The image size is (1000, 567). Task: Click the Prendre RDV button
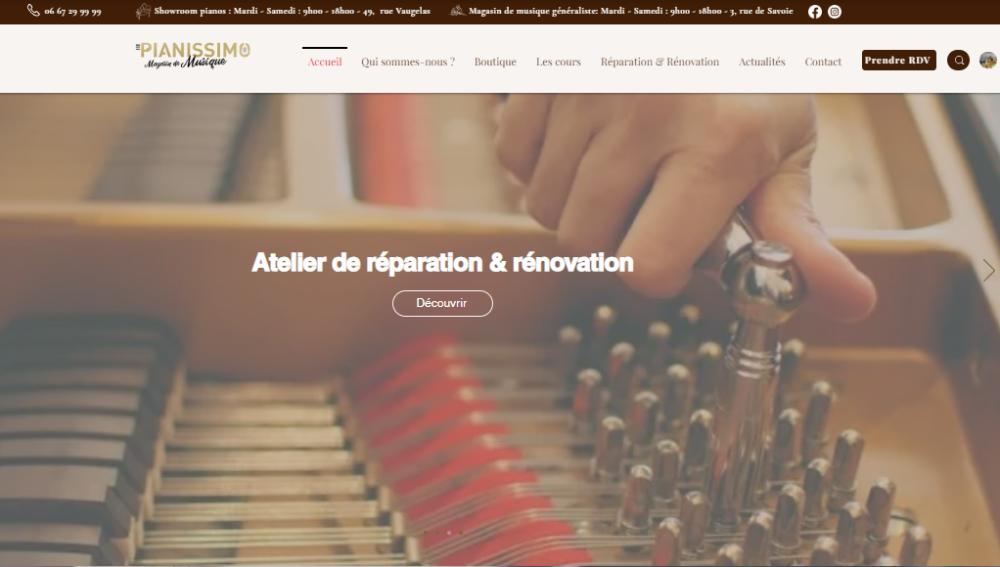tap(899, 60)
